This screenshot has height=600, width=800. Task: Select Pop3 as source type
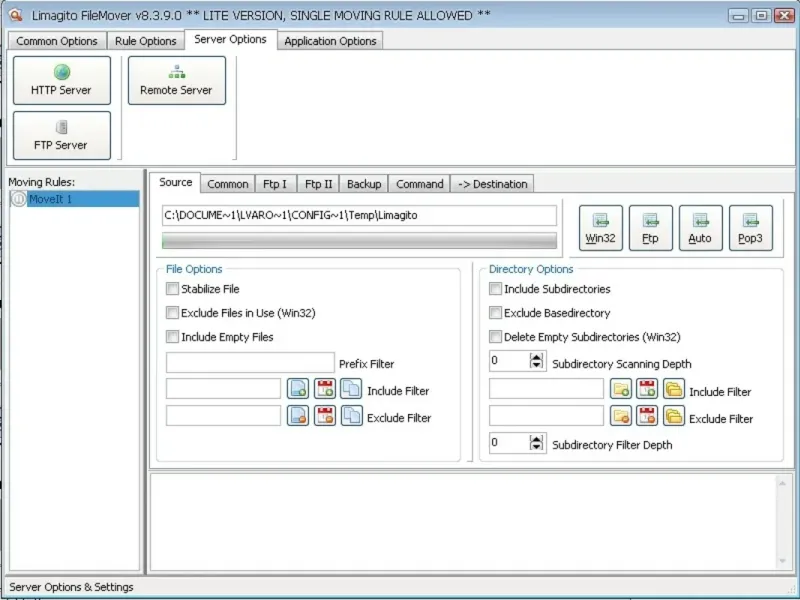coord(751,228)
